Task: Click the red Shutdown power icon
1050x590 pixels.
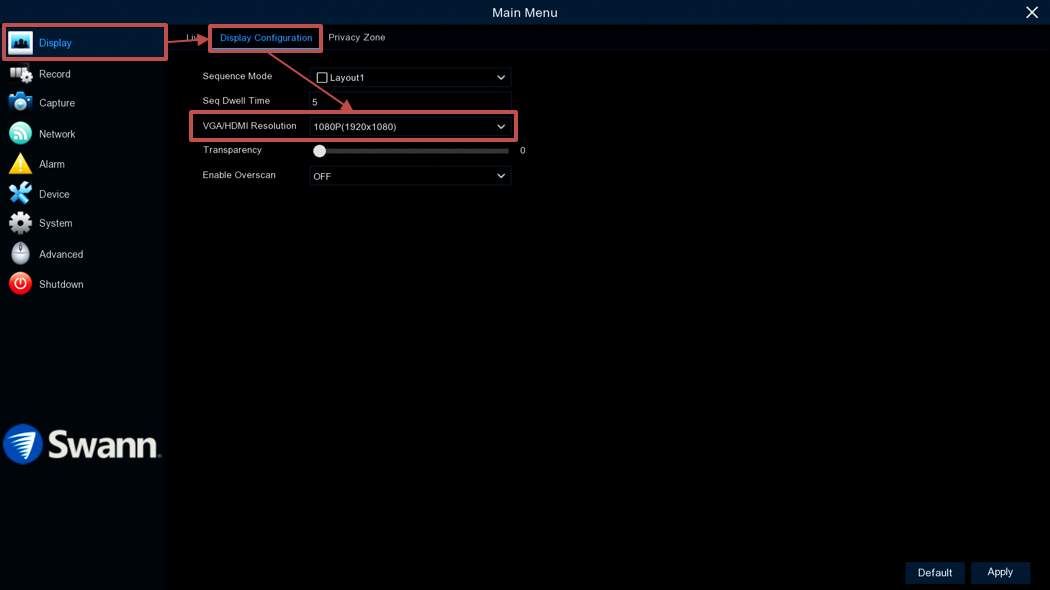Action: coord(20,284)
